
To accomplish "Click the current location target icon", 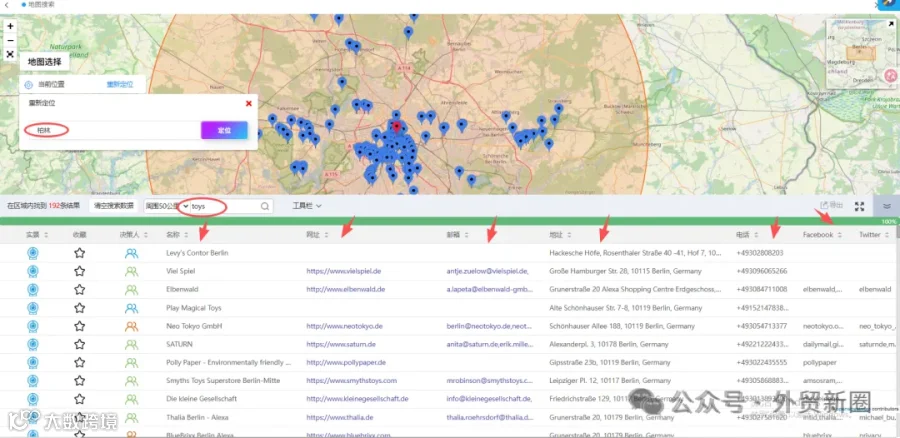I will coord(28,84).
